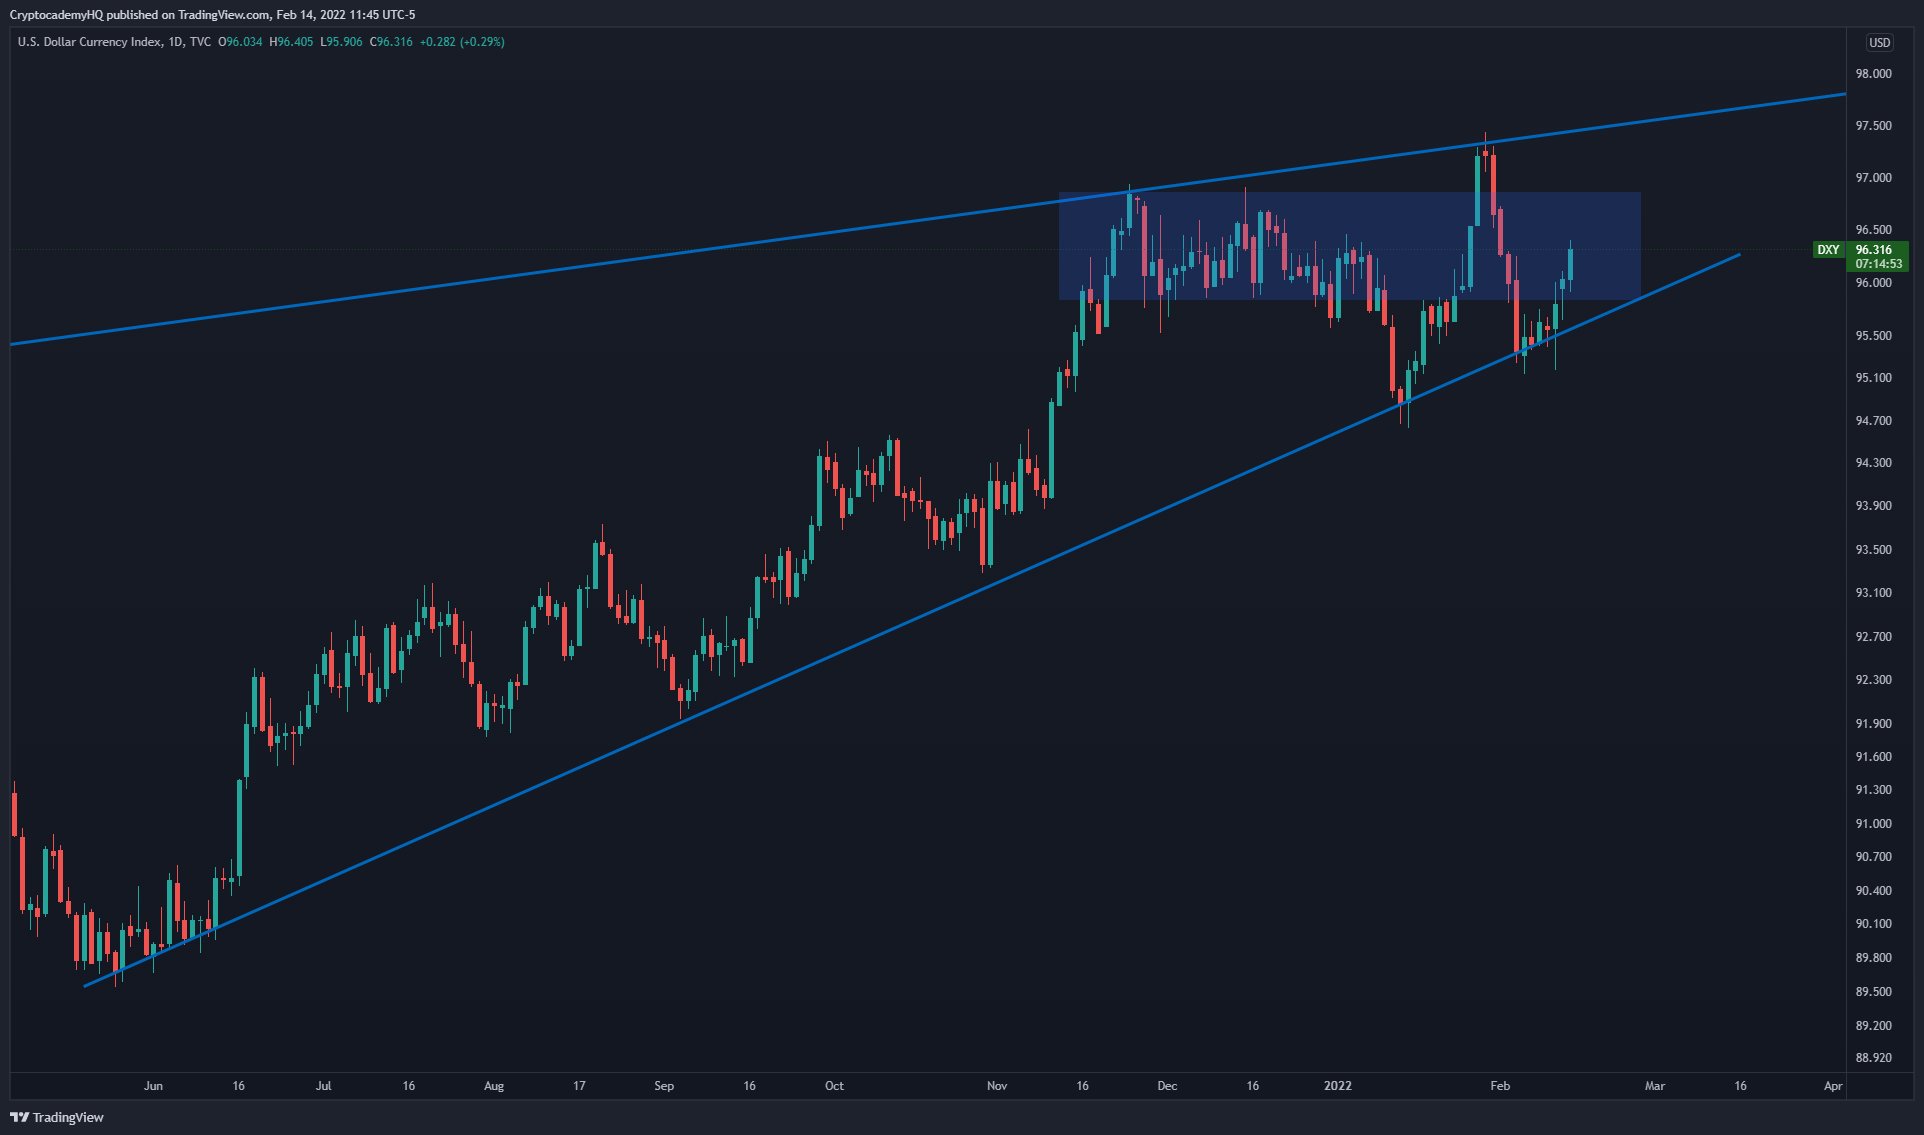Click the green DXY symbol tag
The width and height of the screenshot is (1924, 1135).
[x=1828, y=250]
